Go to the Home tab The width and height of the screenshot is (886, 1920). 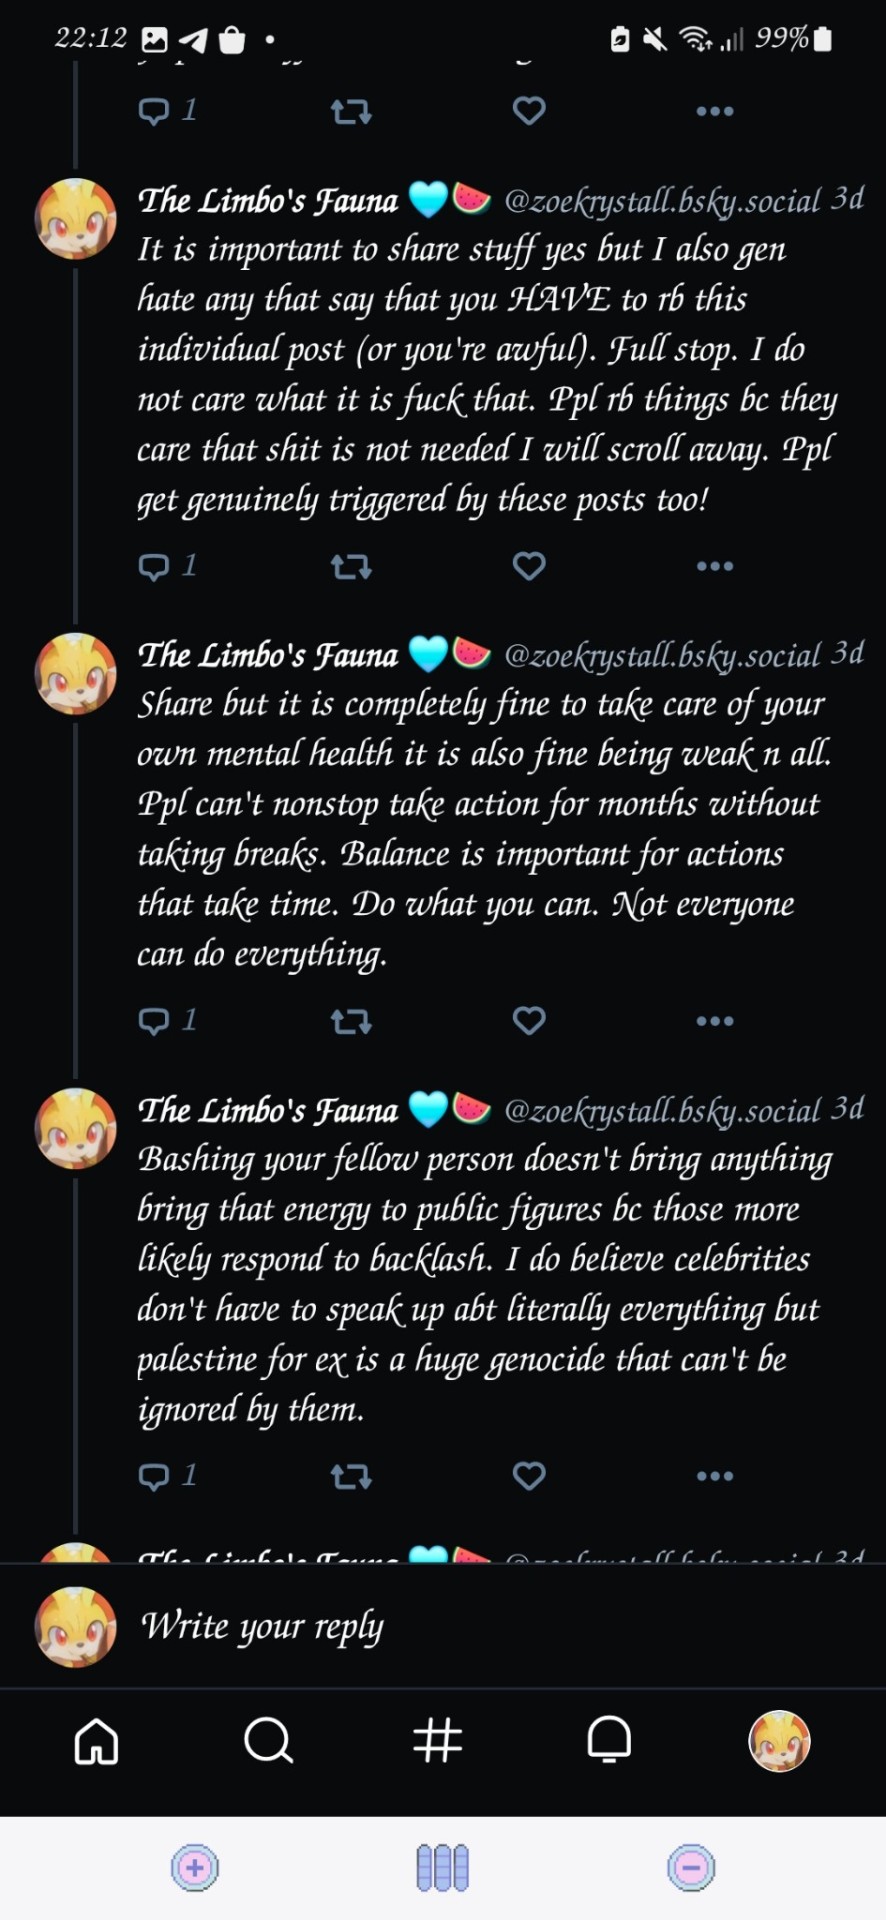click(x=97, y=1741)
